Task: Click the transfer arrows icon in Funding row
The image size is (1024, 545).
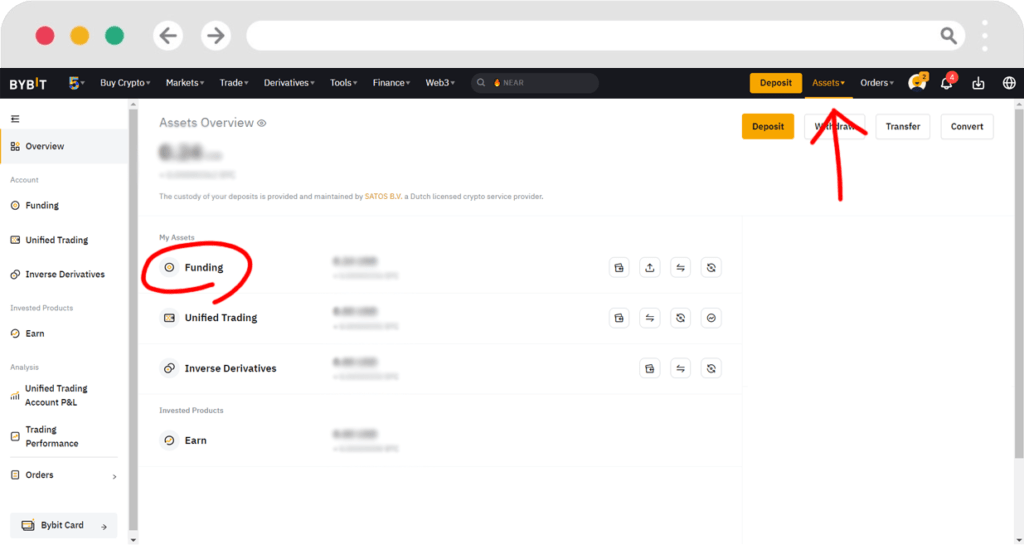Action: (680, 268)
